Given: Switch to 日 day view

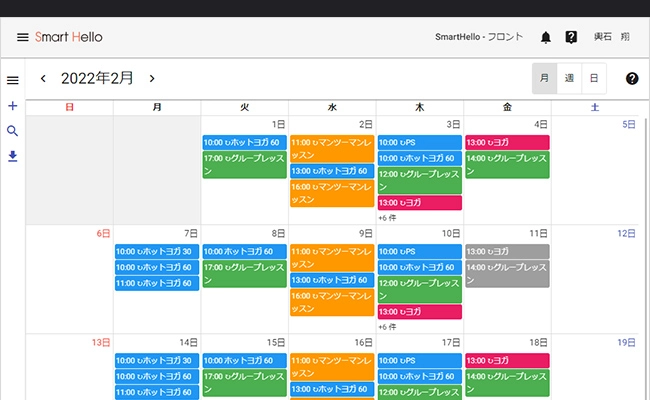Looking at the screenshot, I should (594, 78).
